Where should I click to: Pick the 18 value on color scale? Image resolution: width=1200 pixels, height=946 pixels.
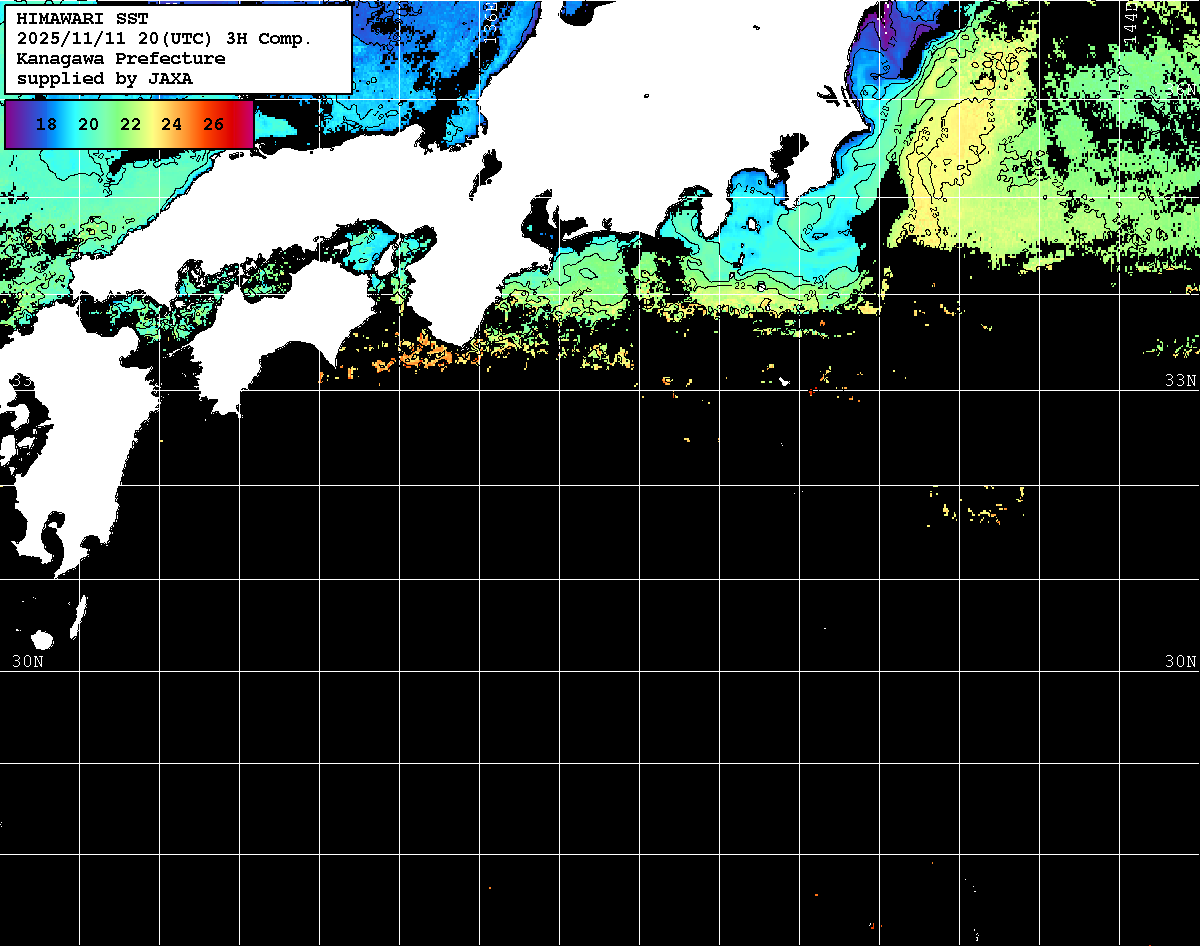46,124
